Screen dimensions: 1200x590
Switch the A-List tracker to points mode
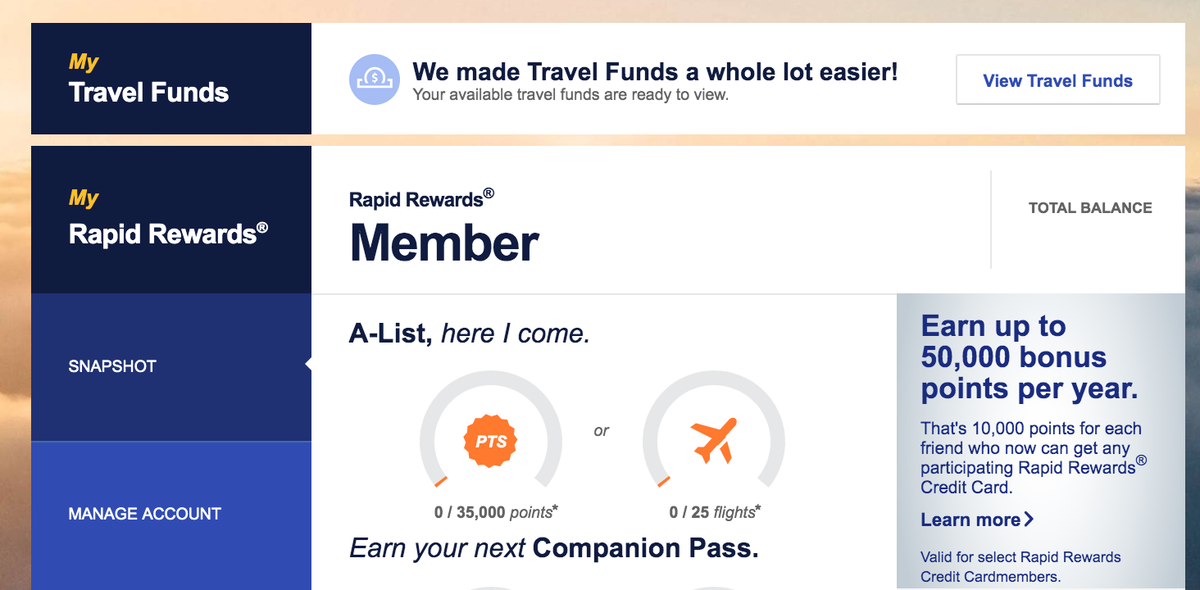pos(491,438)
